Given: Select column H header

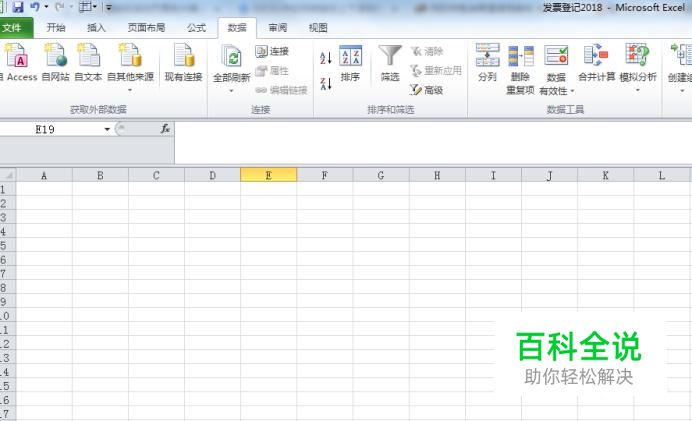Looking at the screenshot, I should click(x=437, y=175).
